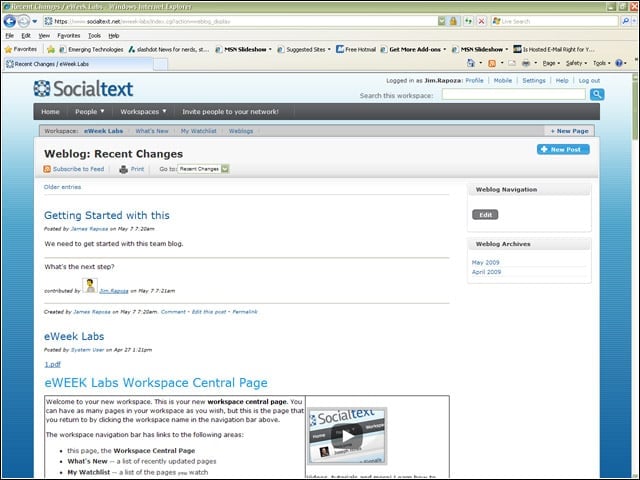Open the My Watchlist tab

tap(198, 131)
